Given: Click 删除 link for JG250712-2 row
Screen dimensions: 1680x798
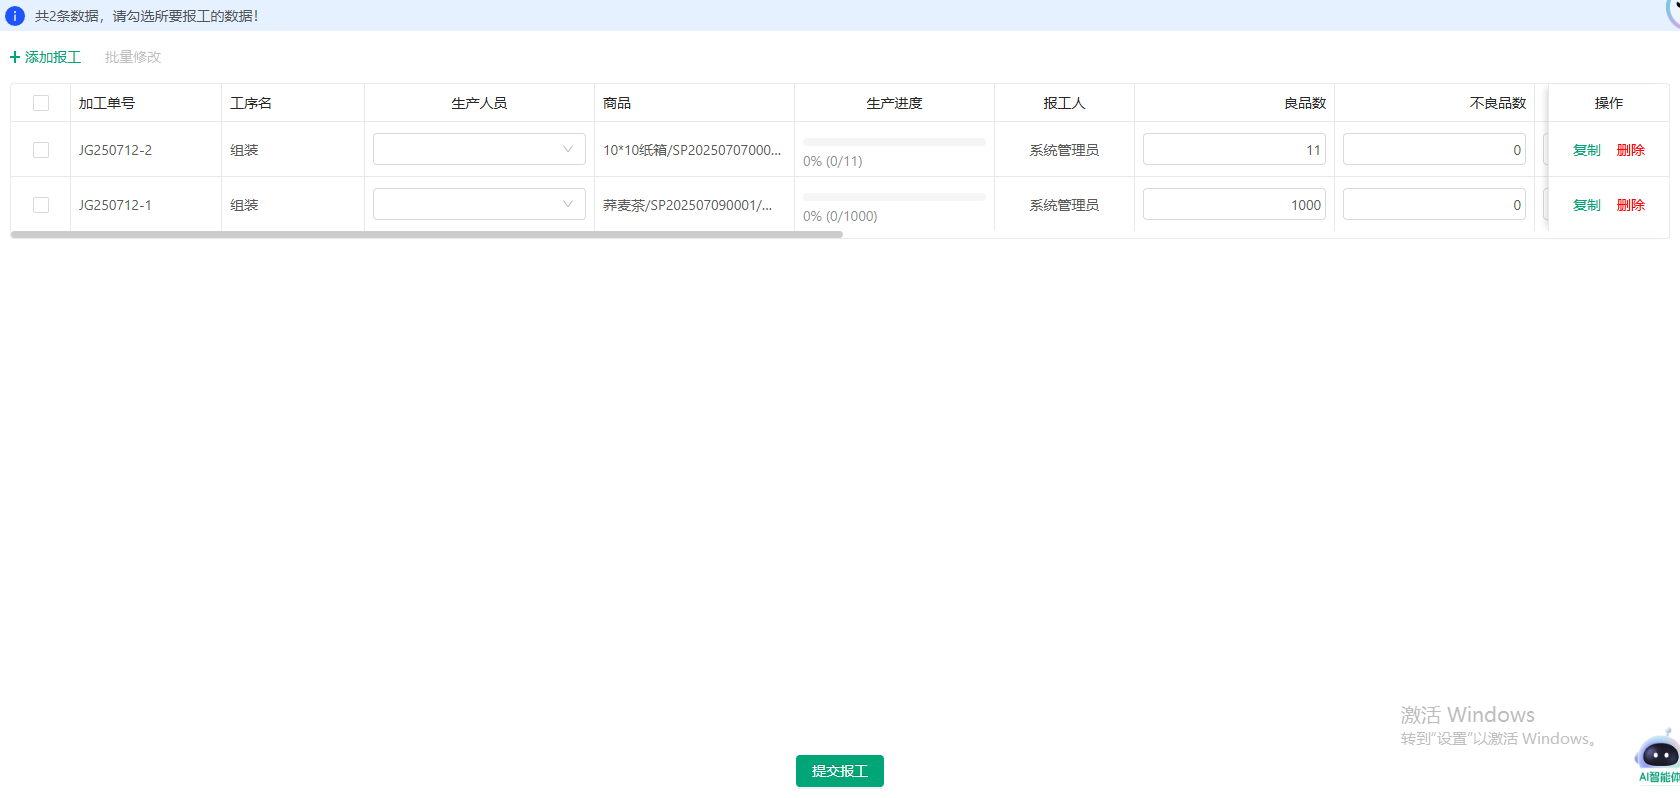Looking at the screenshot, I should click(1630, 150).
